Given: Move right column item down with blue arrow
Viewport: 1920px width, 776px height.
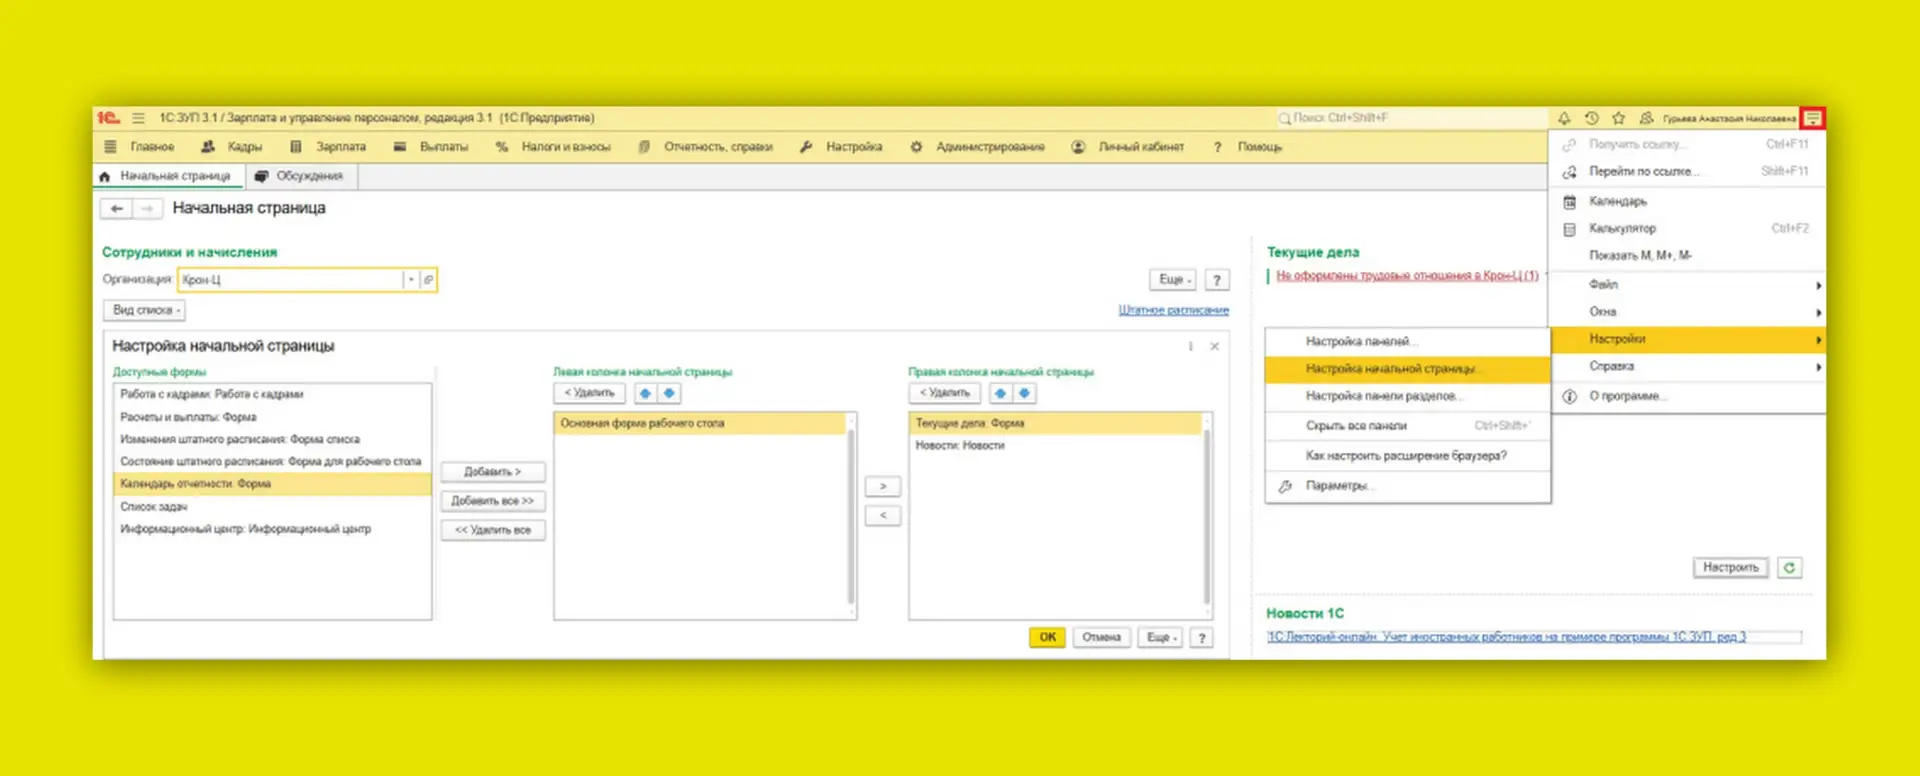Looking at the screenshot, I should (1024, 393).
